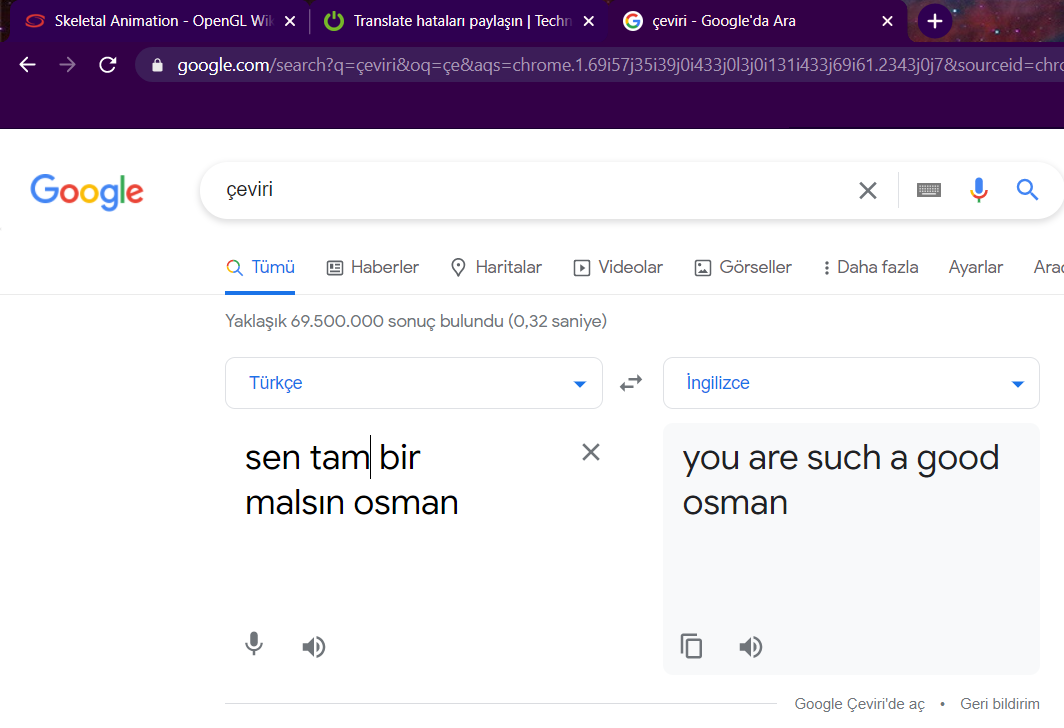Open the Haberler tab
The width and height of the screenshot is (1064, 728).
pyautogui.click(x=373, y=267)
